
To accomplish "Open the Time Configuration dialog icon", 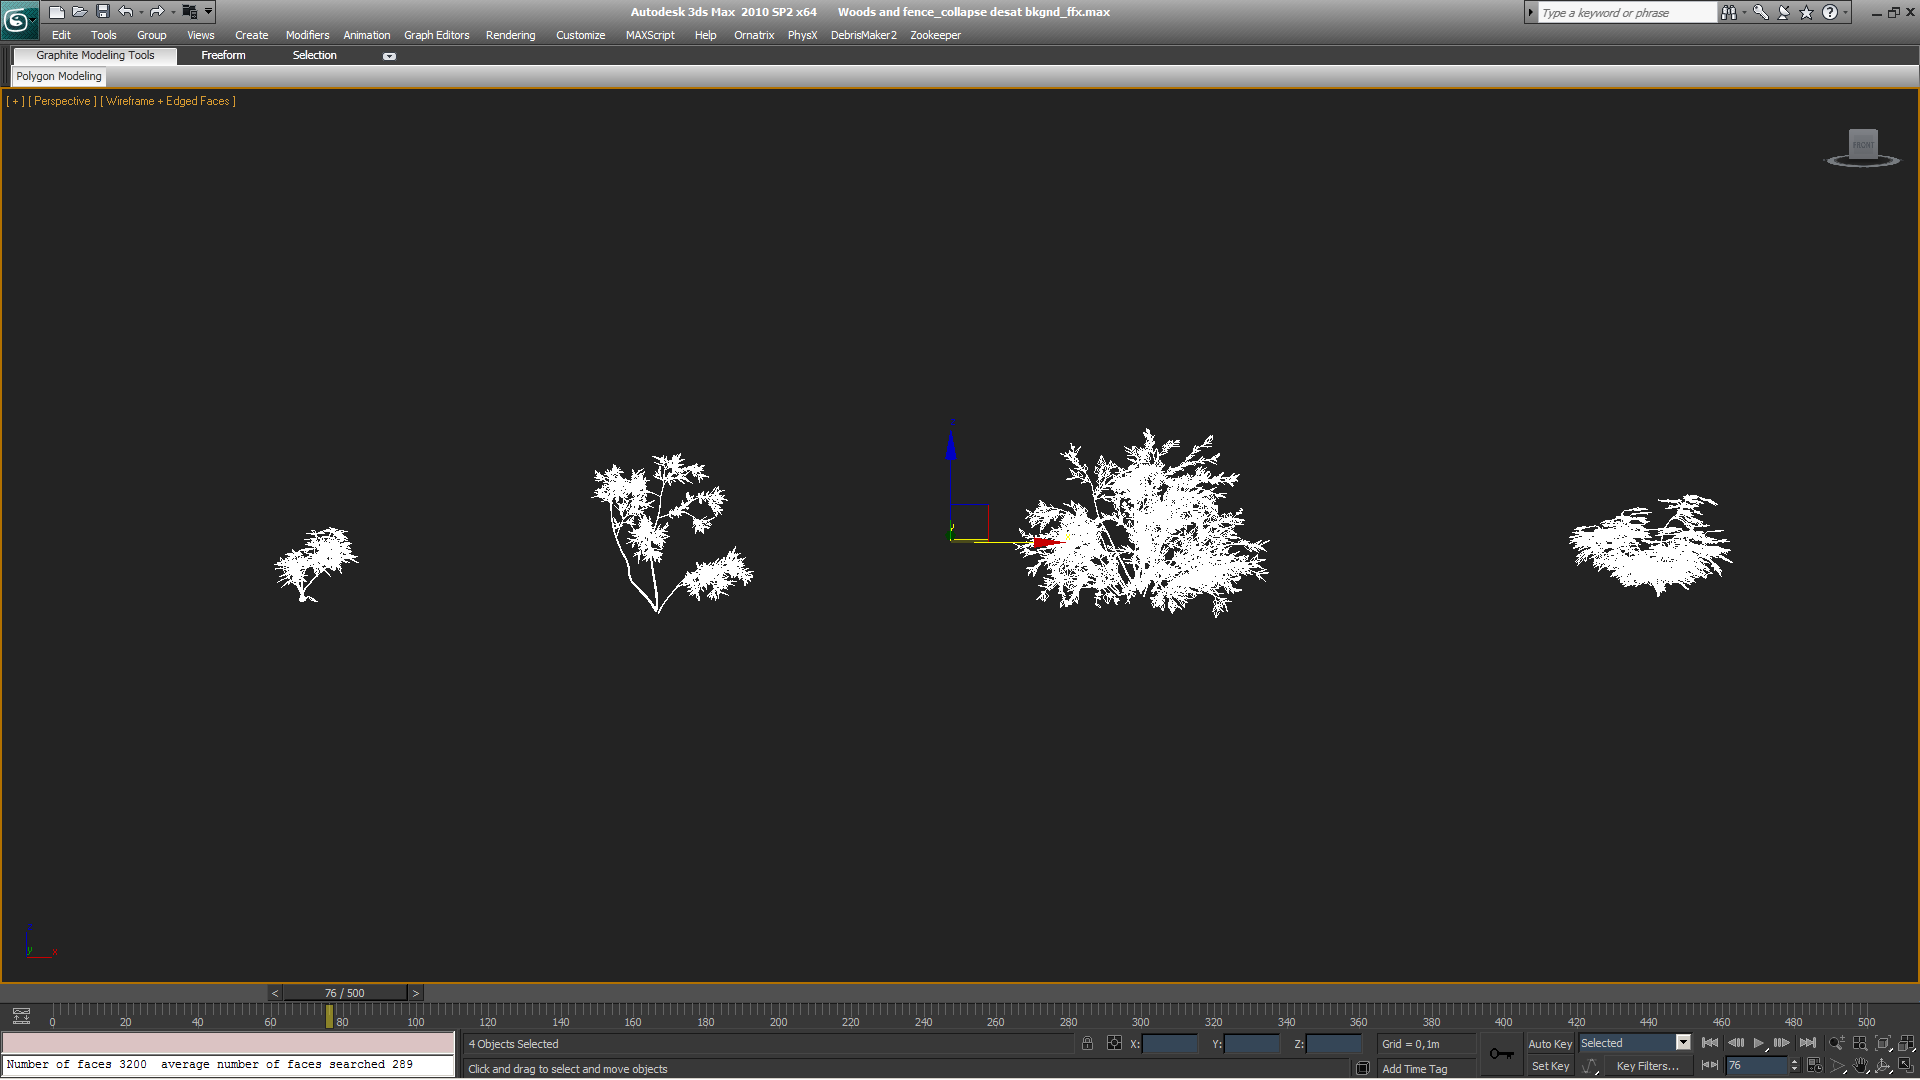I will [1814, 1066].
